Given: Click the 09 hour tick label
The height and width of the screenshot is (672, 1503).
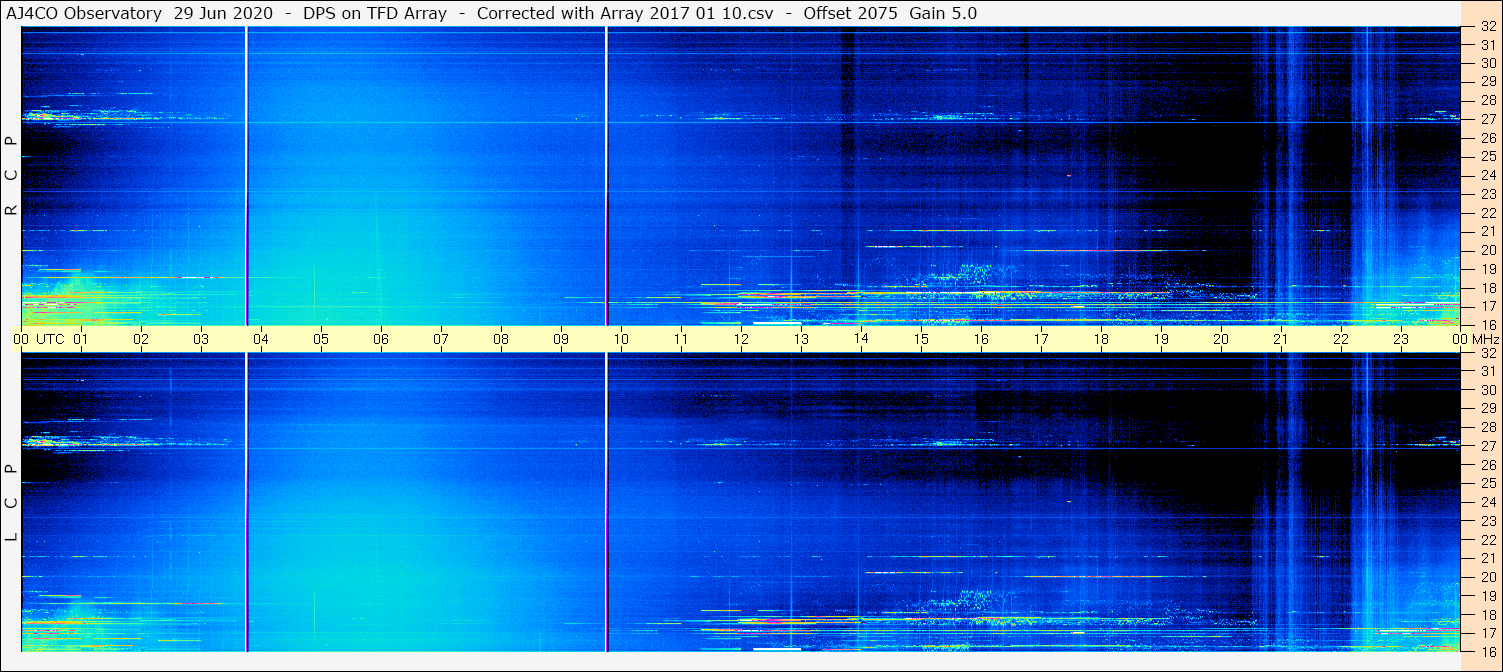Looking at the screenshot, I should click(561, 339).
